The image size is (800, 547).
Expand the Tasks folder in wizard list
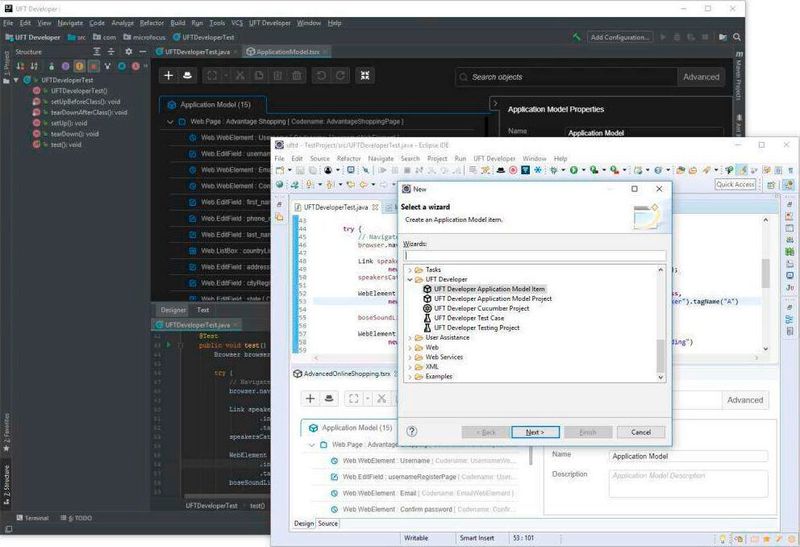tap(410, 270)
